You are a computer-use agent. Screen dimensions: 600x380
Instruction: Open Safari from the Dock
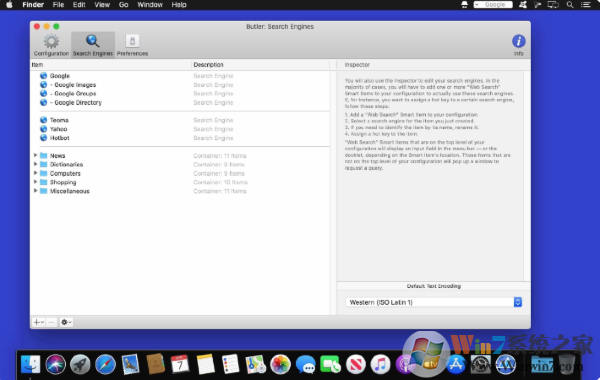105,364
